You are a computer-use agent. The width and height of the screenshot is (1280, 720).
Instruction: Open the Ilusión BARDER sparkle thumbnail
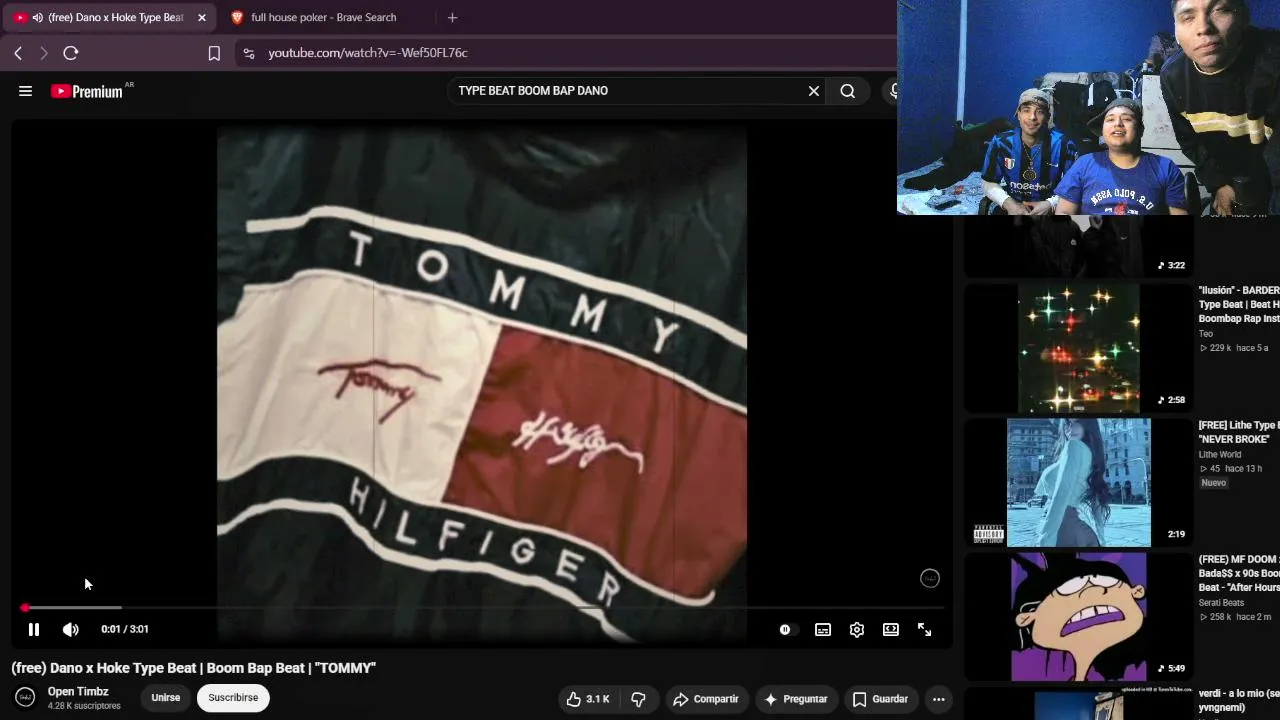1078,349
